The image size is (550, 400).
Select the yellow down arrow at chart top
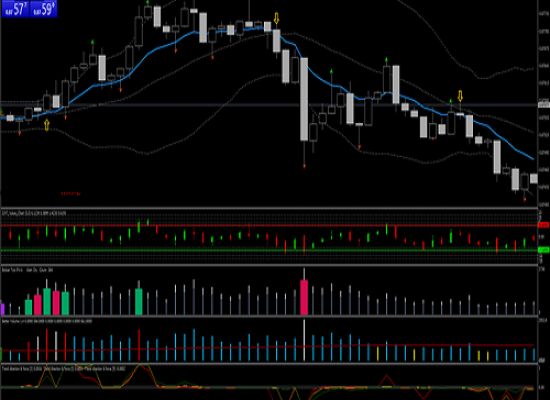276,18
